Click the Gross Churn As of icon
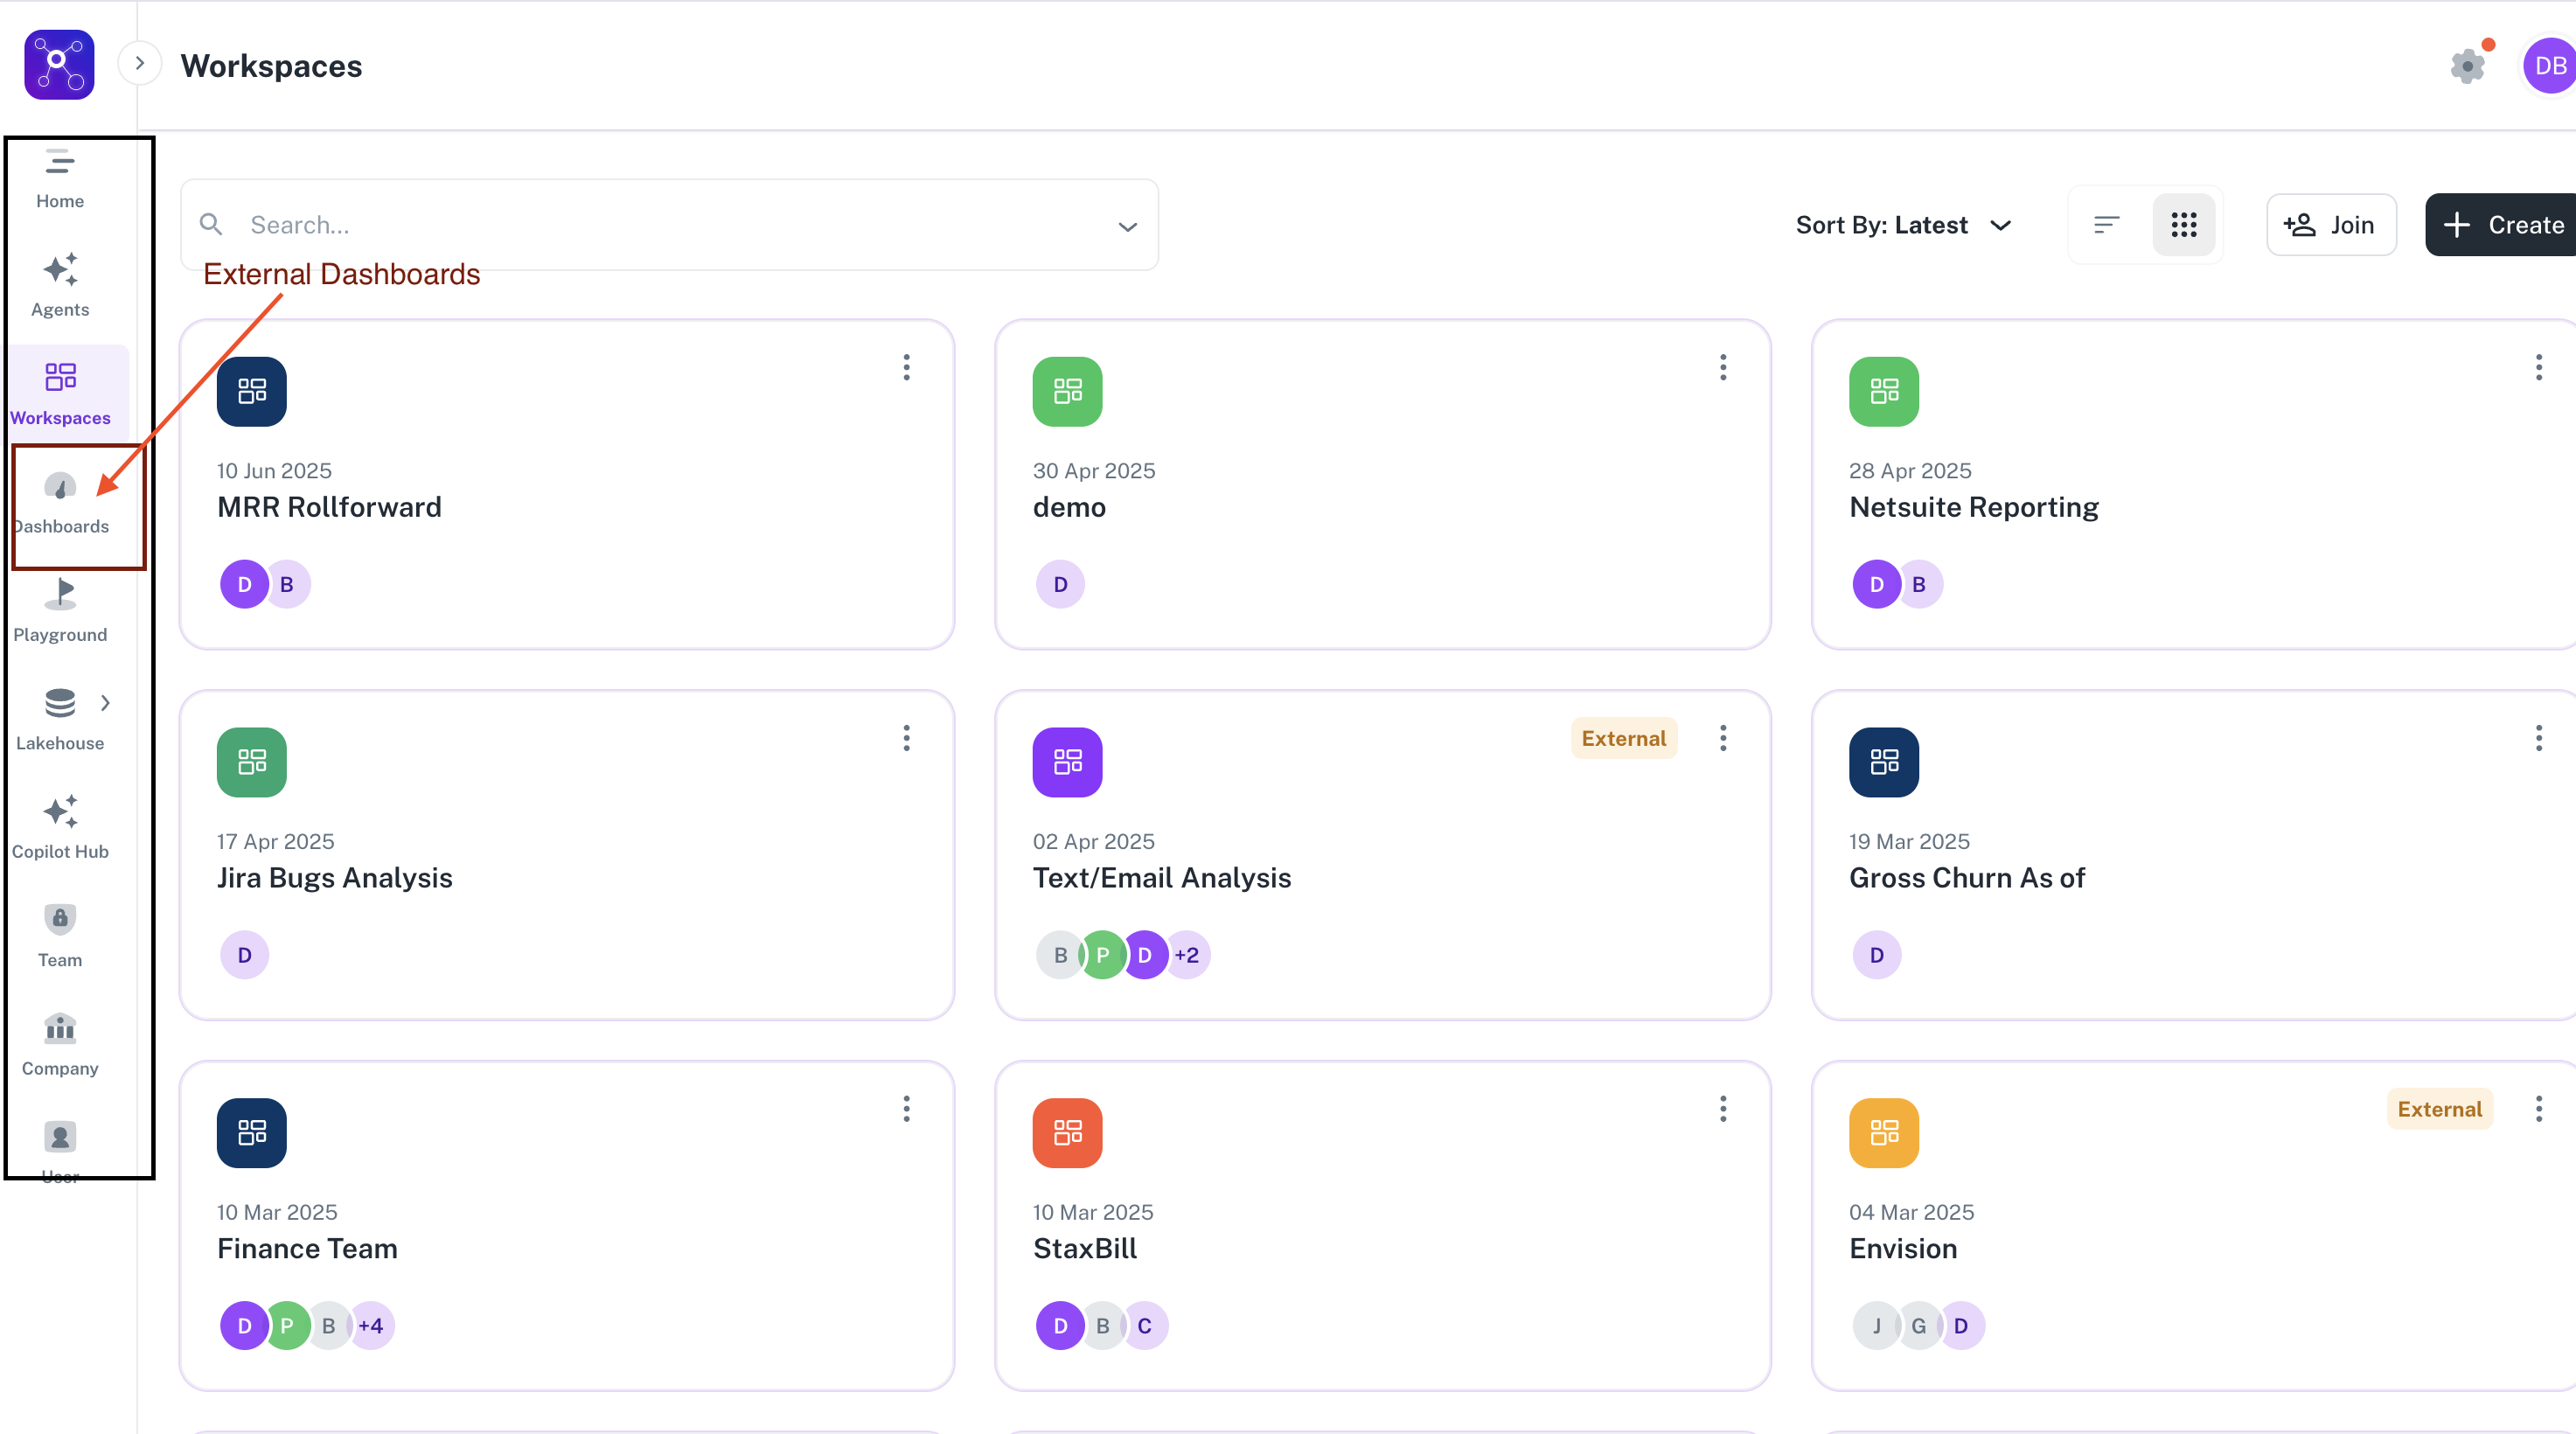This screenshot has width=2576, height=1434. pyautogui.click(x=1884, y=763)
